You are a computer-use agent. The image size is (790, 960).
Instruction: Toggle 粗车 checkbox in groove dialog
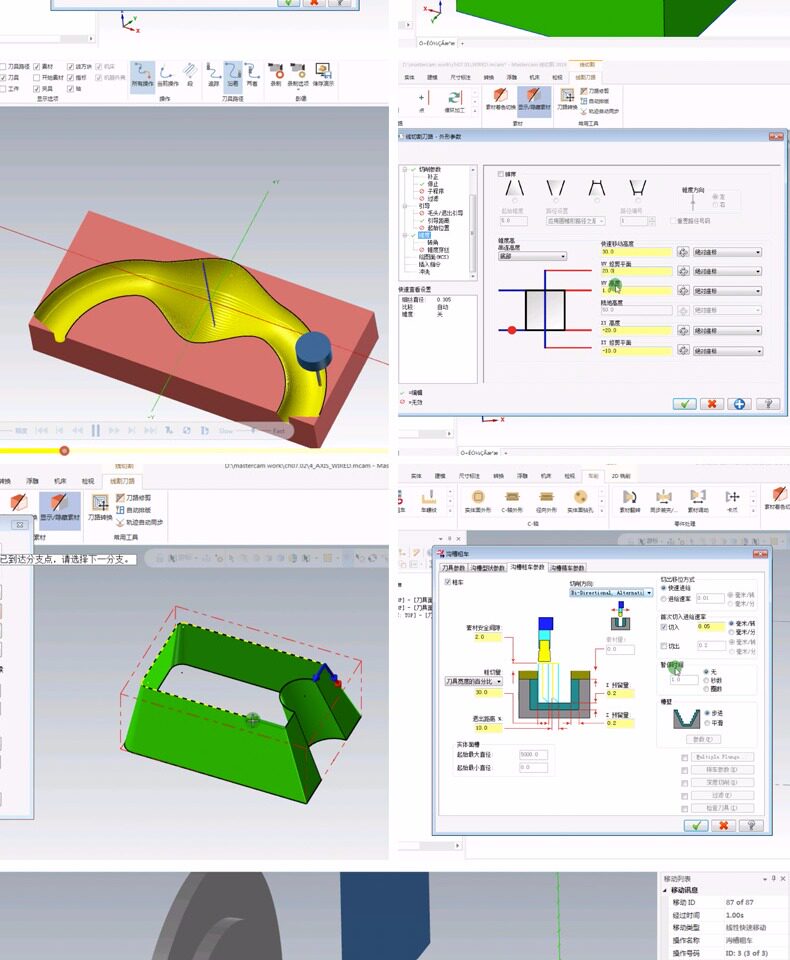click(448, 582)
